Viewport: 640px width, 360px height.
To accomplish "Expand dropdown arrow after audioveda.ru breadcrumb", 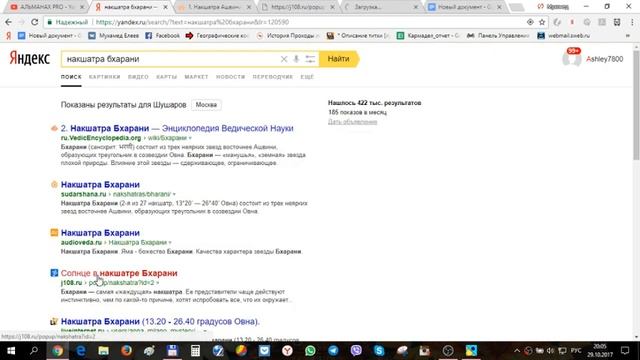I will pos(170,242).
